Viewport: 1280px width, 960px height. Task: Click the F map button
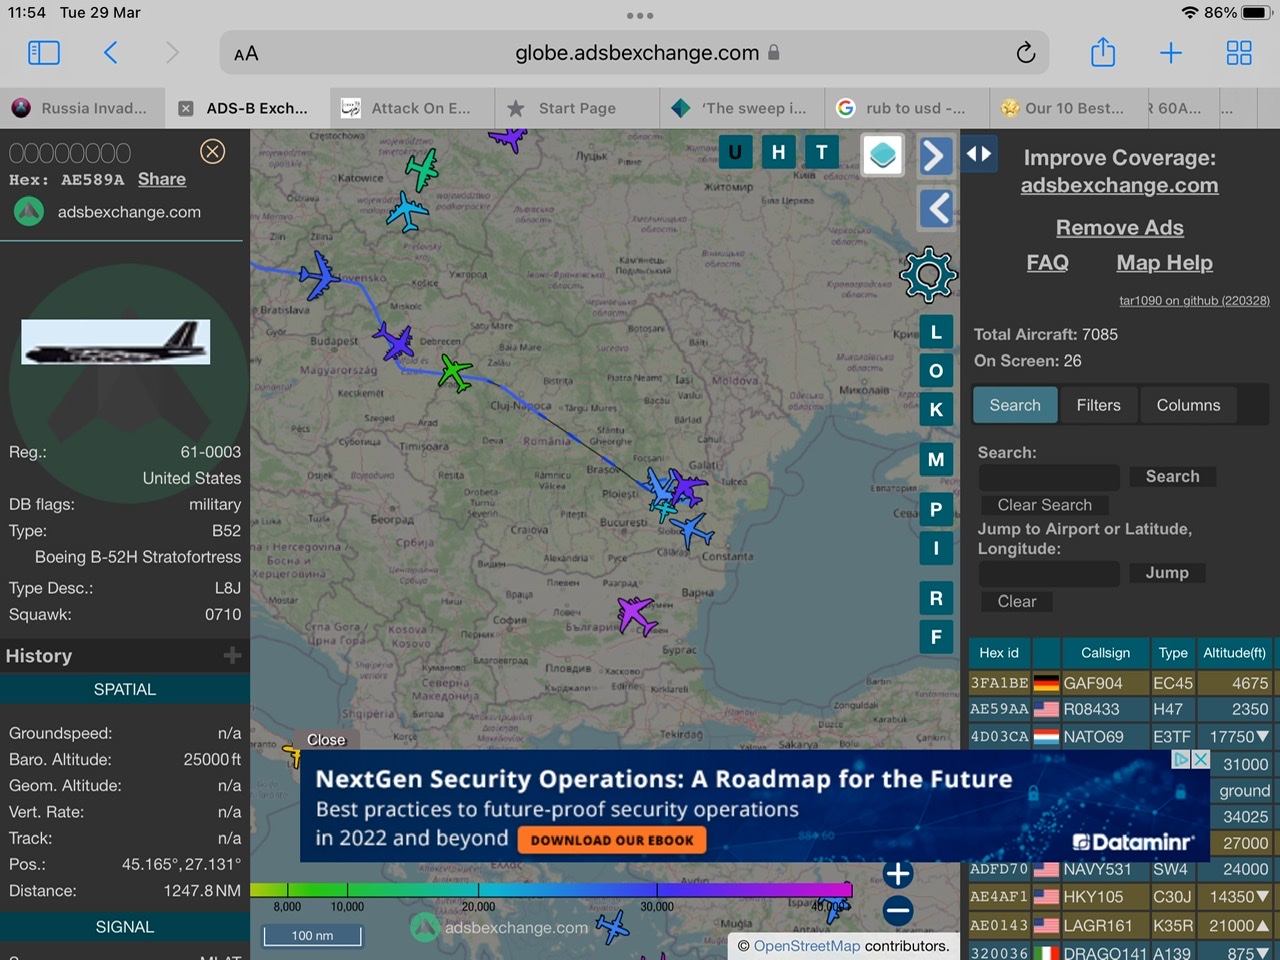click(x=936, y=636)
